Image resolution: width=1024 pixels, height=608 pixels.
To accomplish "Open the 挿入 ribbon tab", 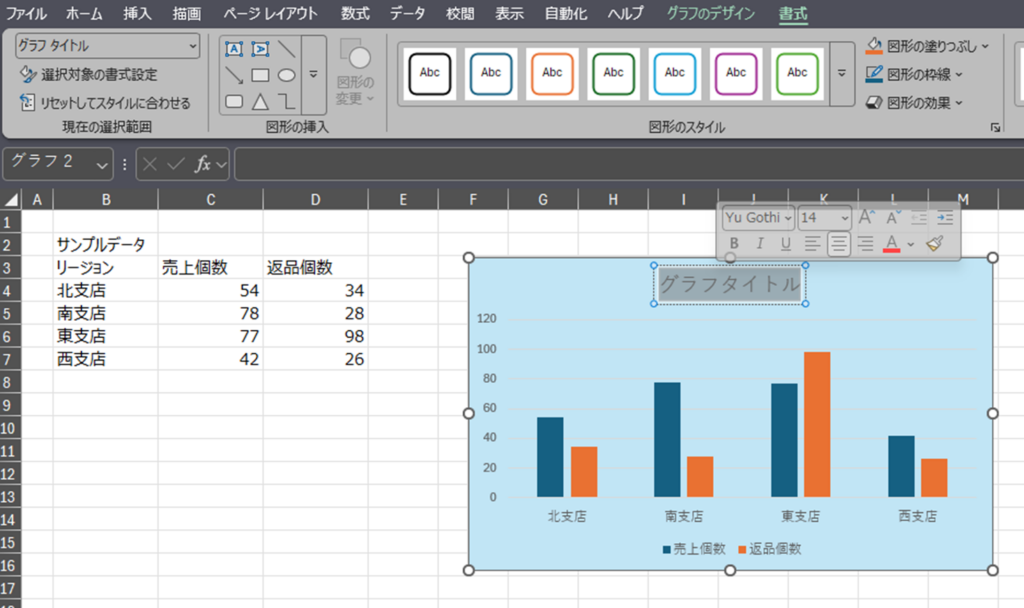I will click(138, 14).
